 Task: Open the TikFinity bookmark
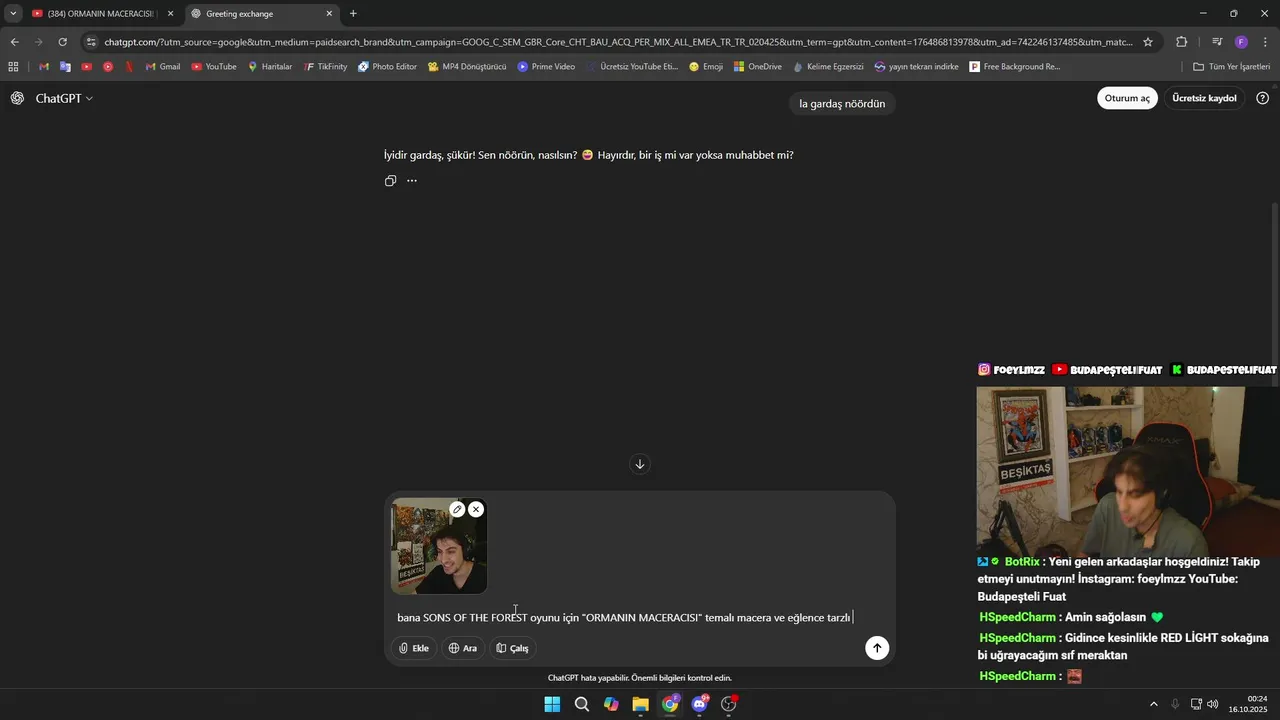point(325,67)
